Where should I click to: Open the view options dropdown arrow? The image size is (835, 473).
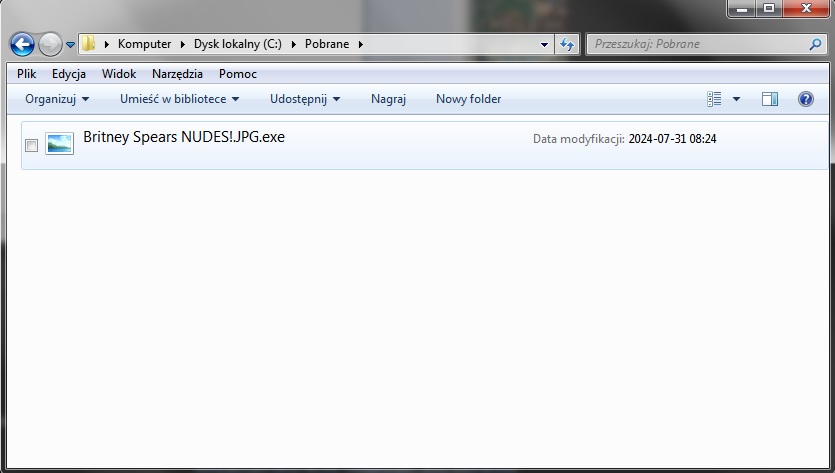(736, 99)
